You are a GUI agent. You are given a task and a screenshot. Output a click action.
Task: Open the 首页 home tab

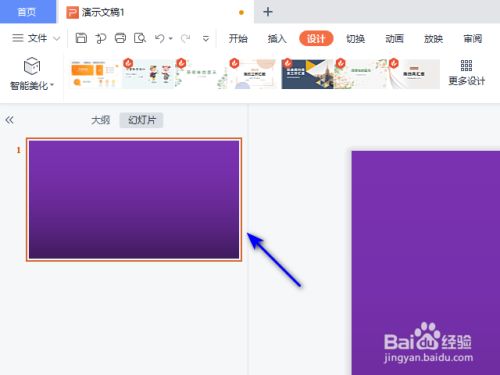click(x=27, y=12)
